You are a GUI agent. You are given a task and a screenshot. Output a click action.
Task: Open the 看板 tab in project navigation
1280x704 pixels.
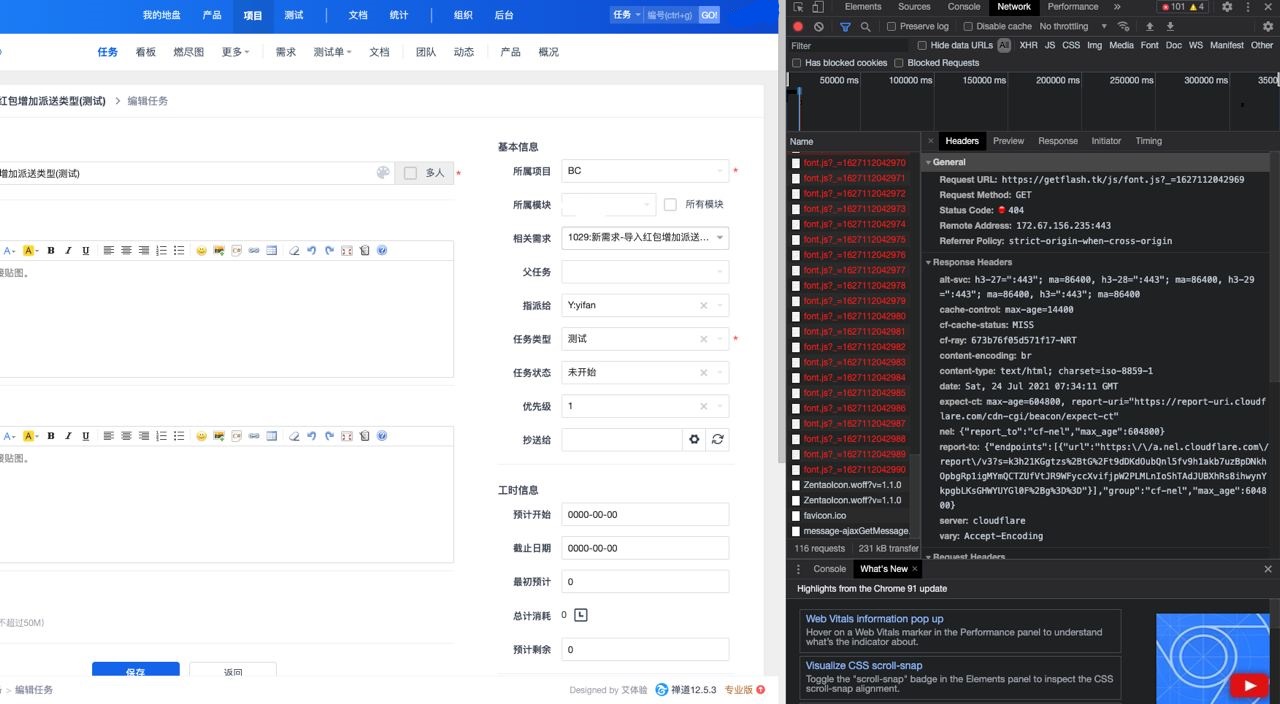pos(146,52)
